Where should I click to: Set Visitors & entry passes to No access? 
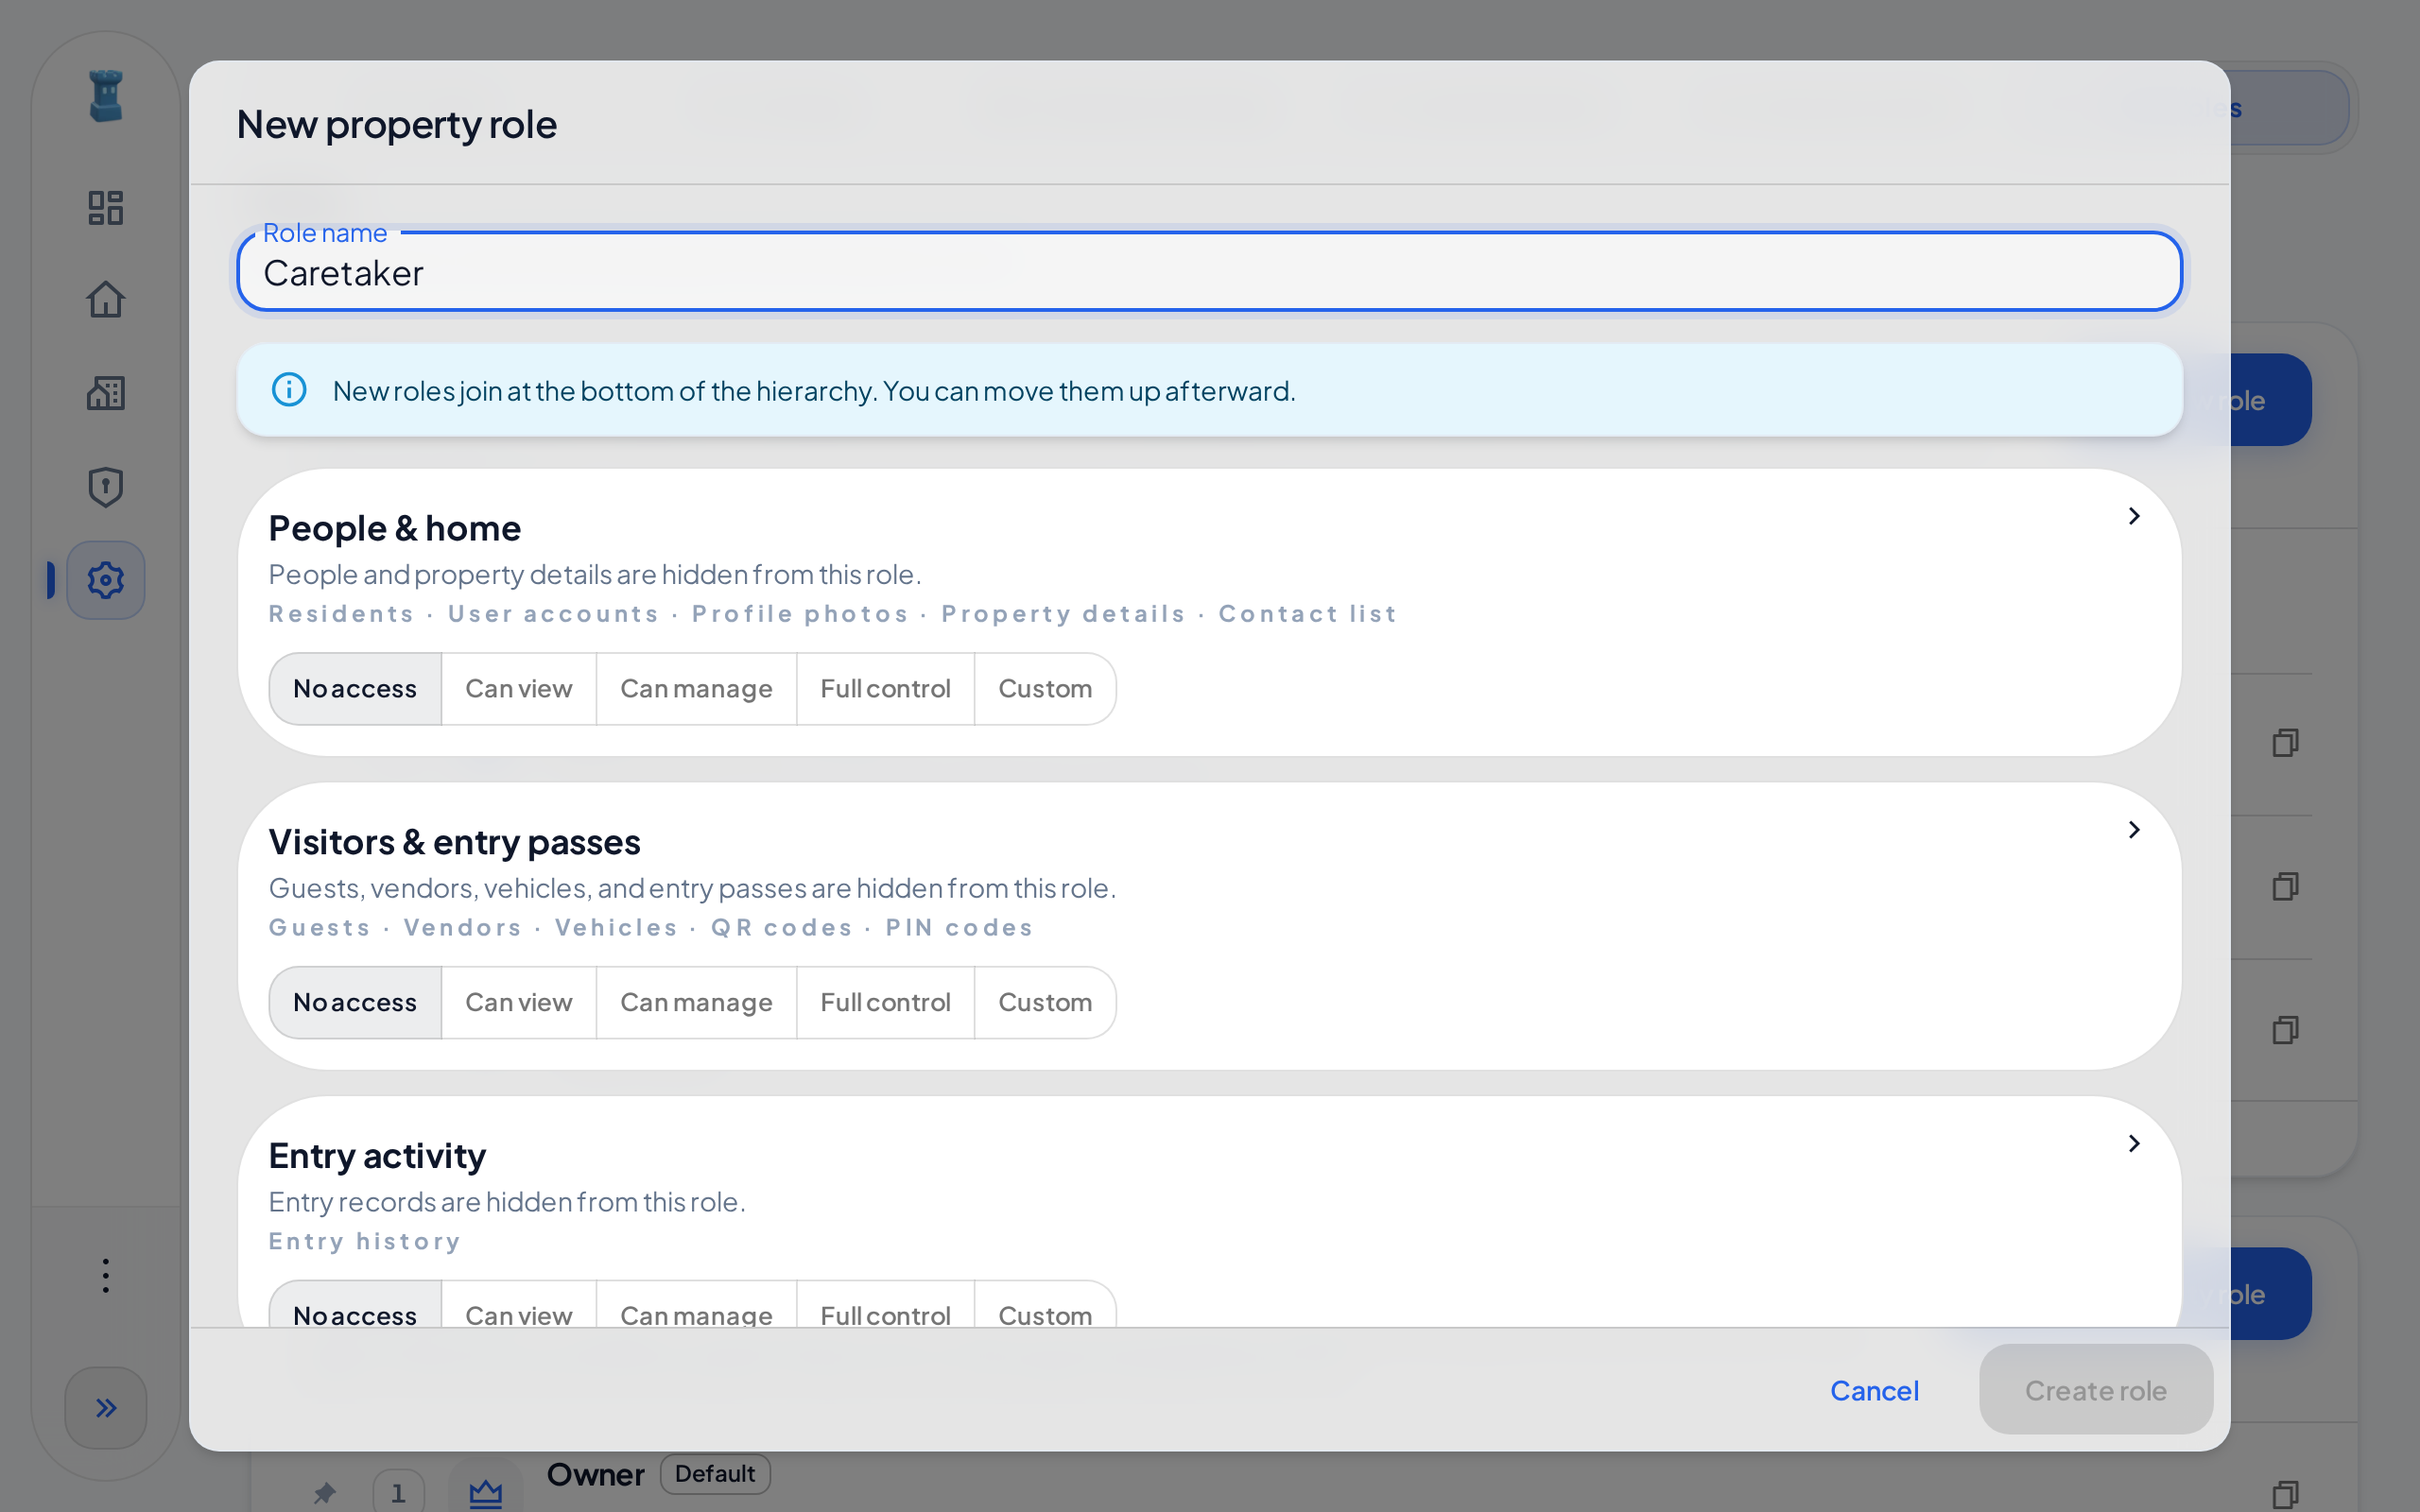click(x=355, y=1003)
